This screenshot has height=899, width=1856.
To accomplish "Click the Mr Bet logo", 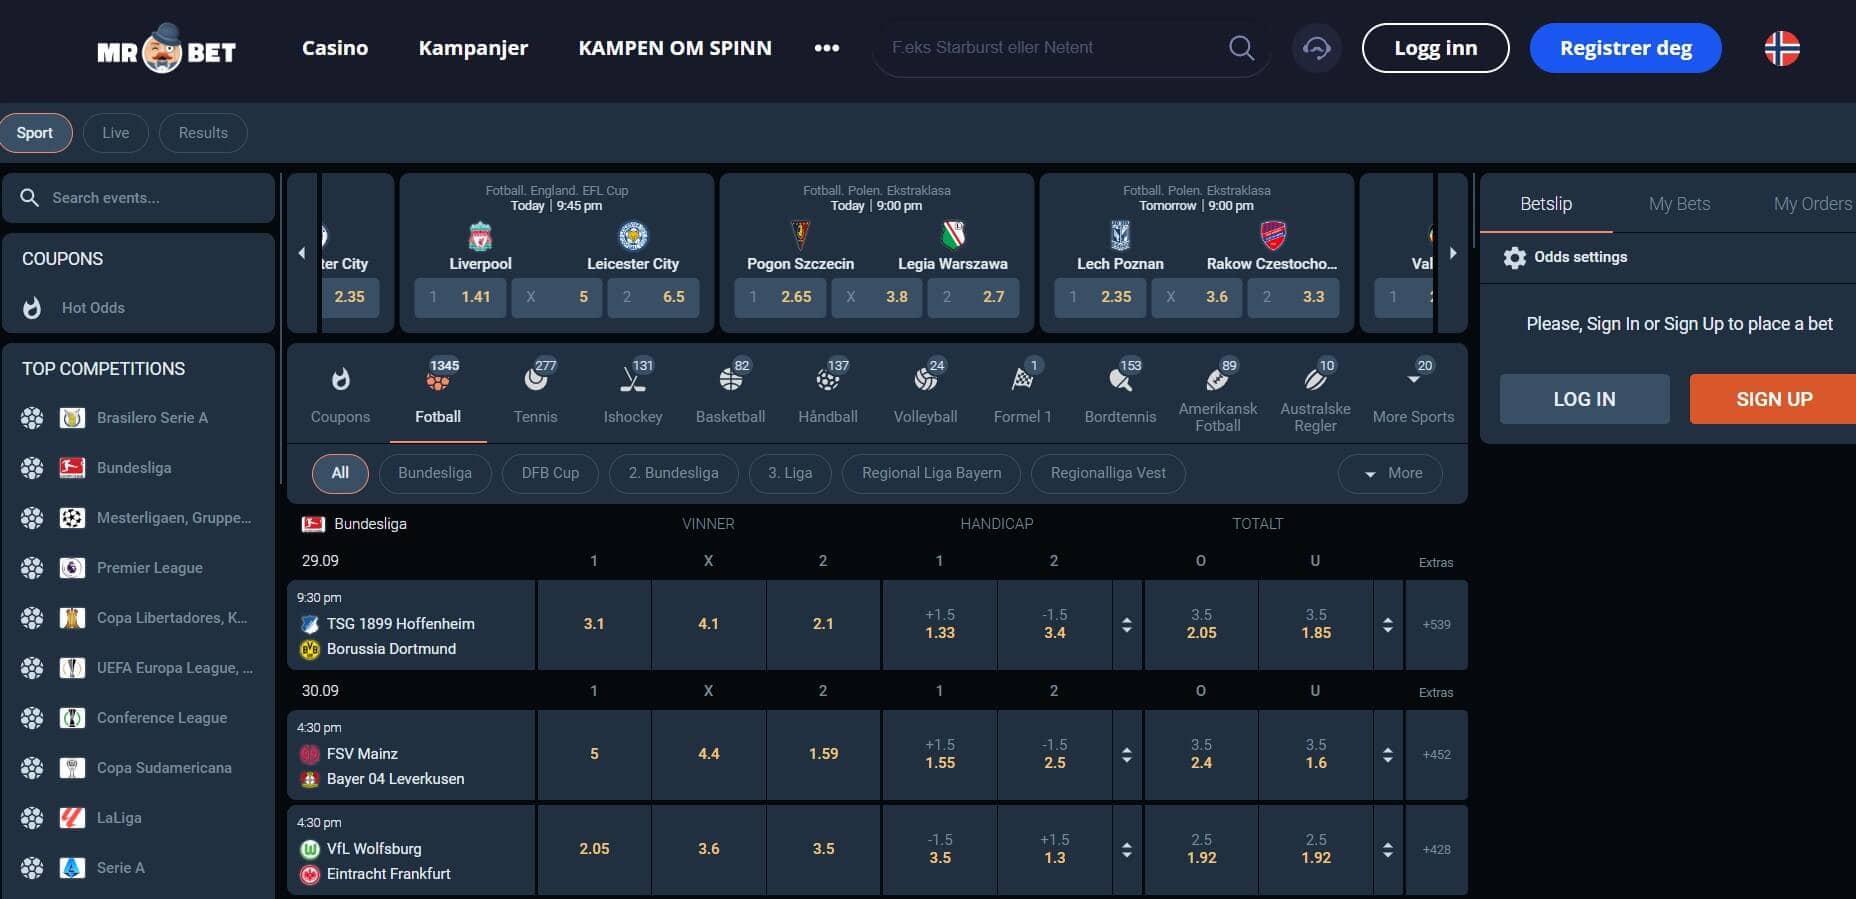I will (x=167, y=48).
